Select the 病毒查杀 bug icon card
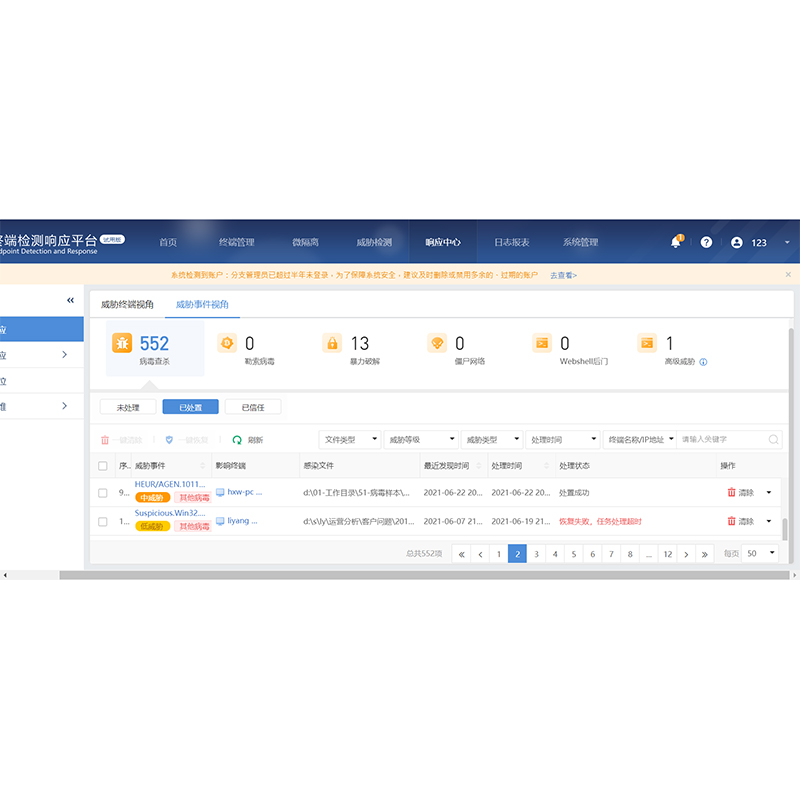Image resolution: width=800 pixels, height=800 pixels. click(121, 343)
